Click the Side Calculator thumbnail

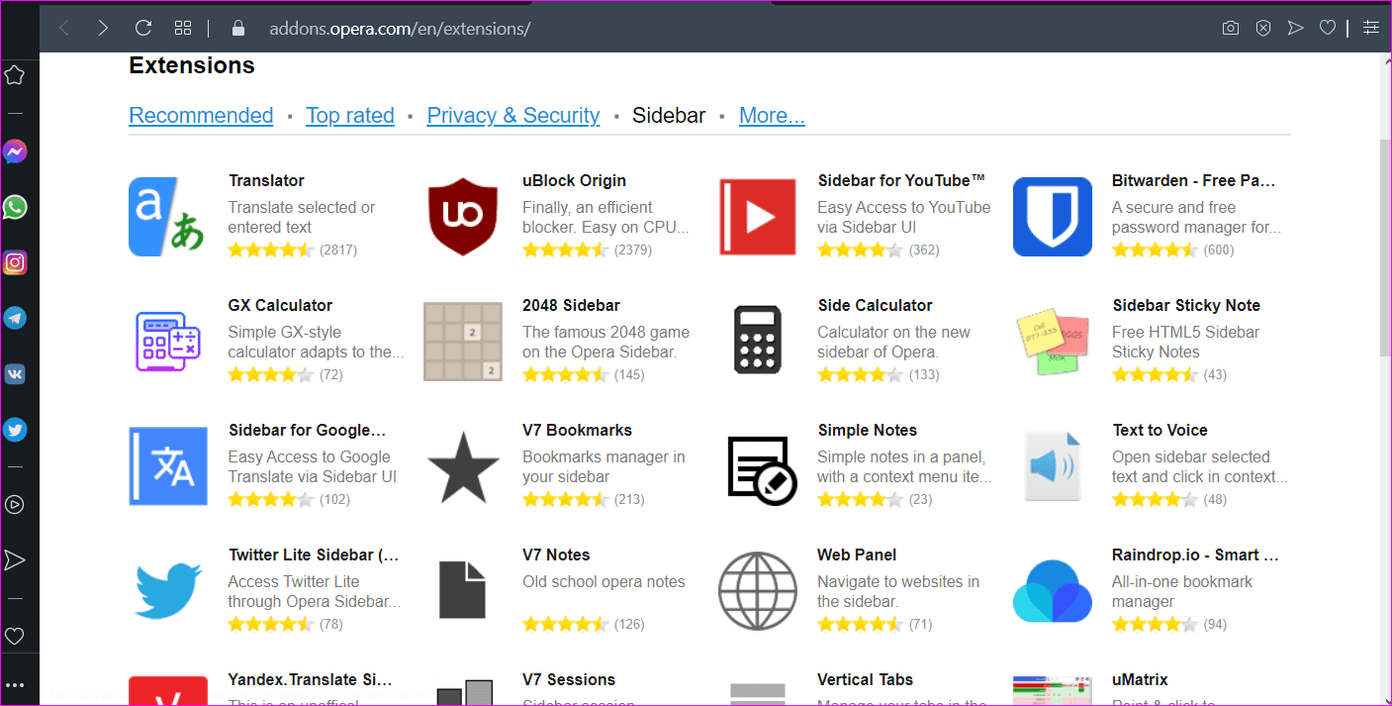[757, 342]
